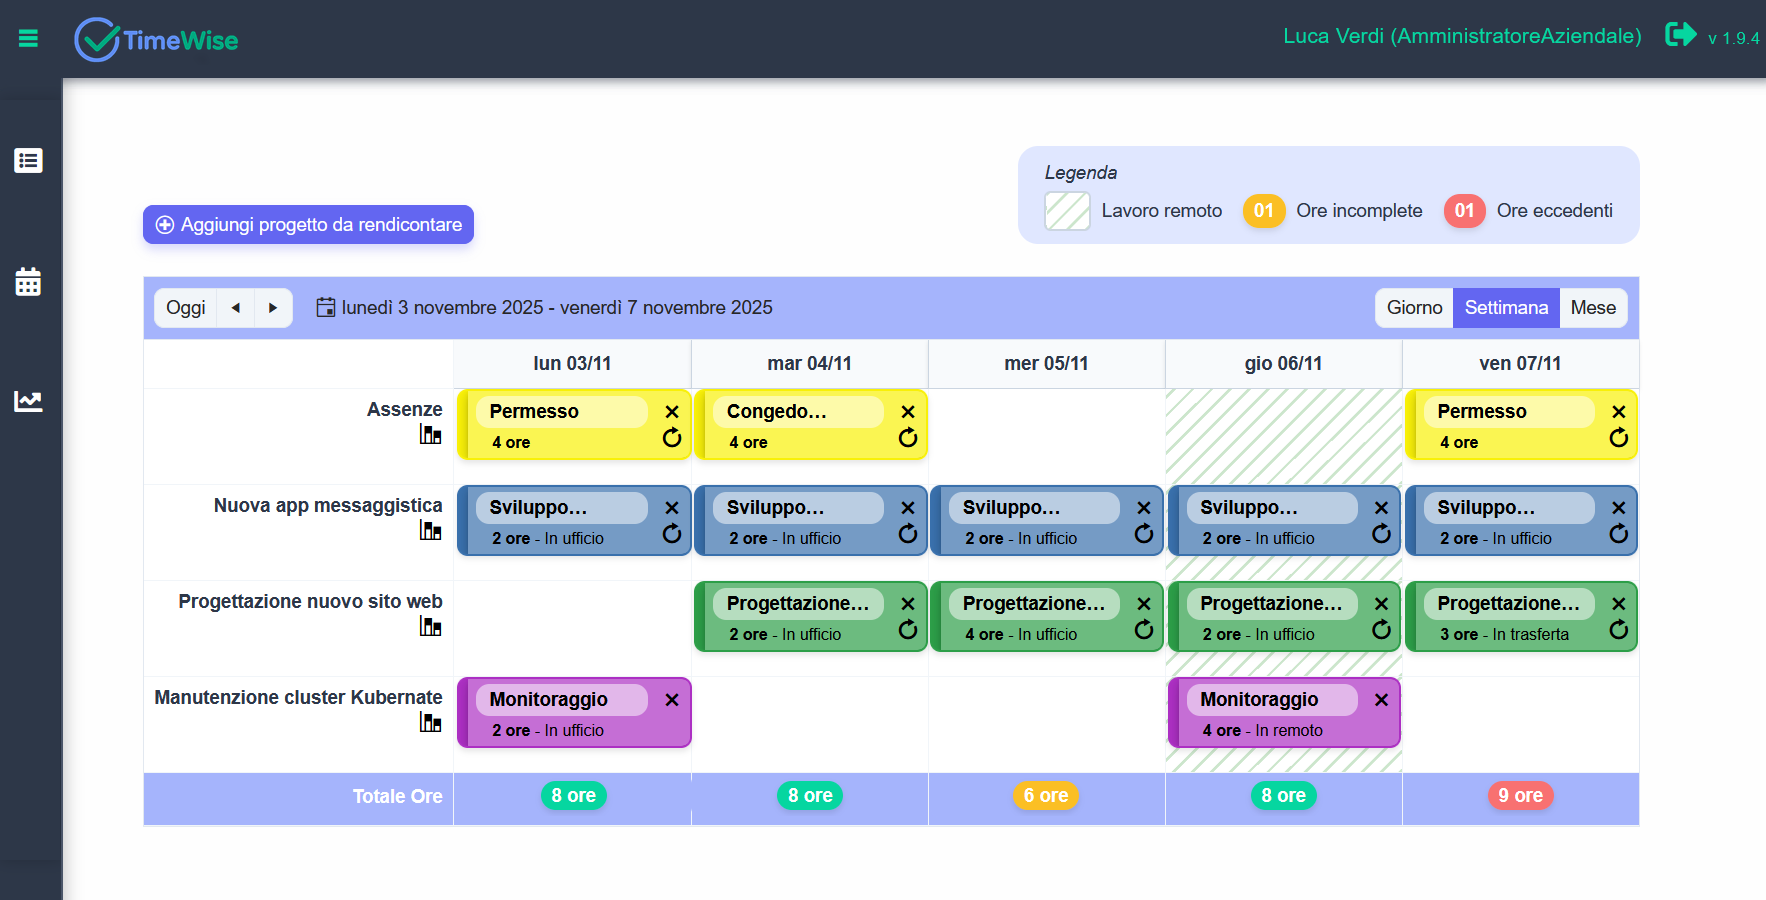The width and height of the screenshot is (1766, 900).
Task: Click the chart icon beside Assenze row
Action: [431, 437]
